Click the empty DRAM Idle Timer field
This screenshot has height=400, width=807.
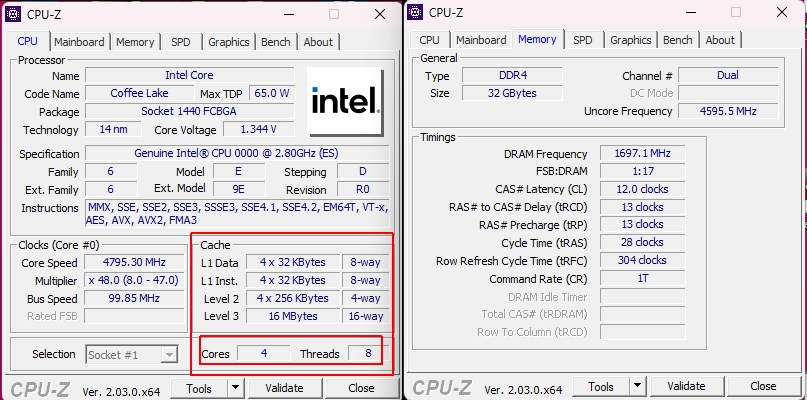click(x=642, y=297)
